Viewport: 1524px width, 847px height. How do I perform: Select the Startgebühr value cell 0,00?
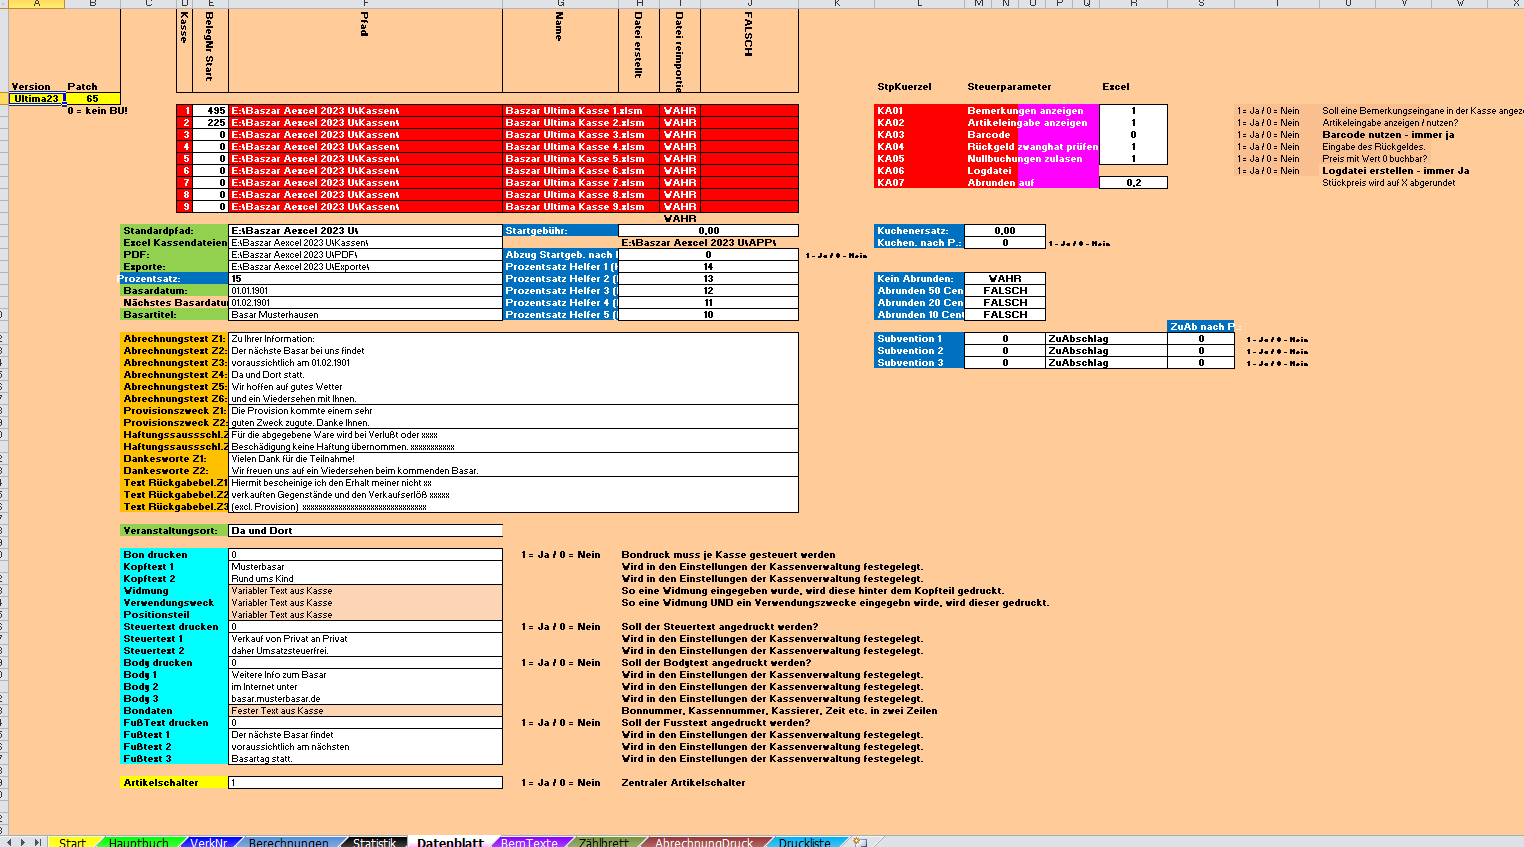click(x=708, y=231)
